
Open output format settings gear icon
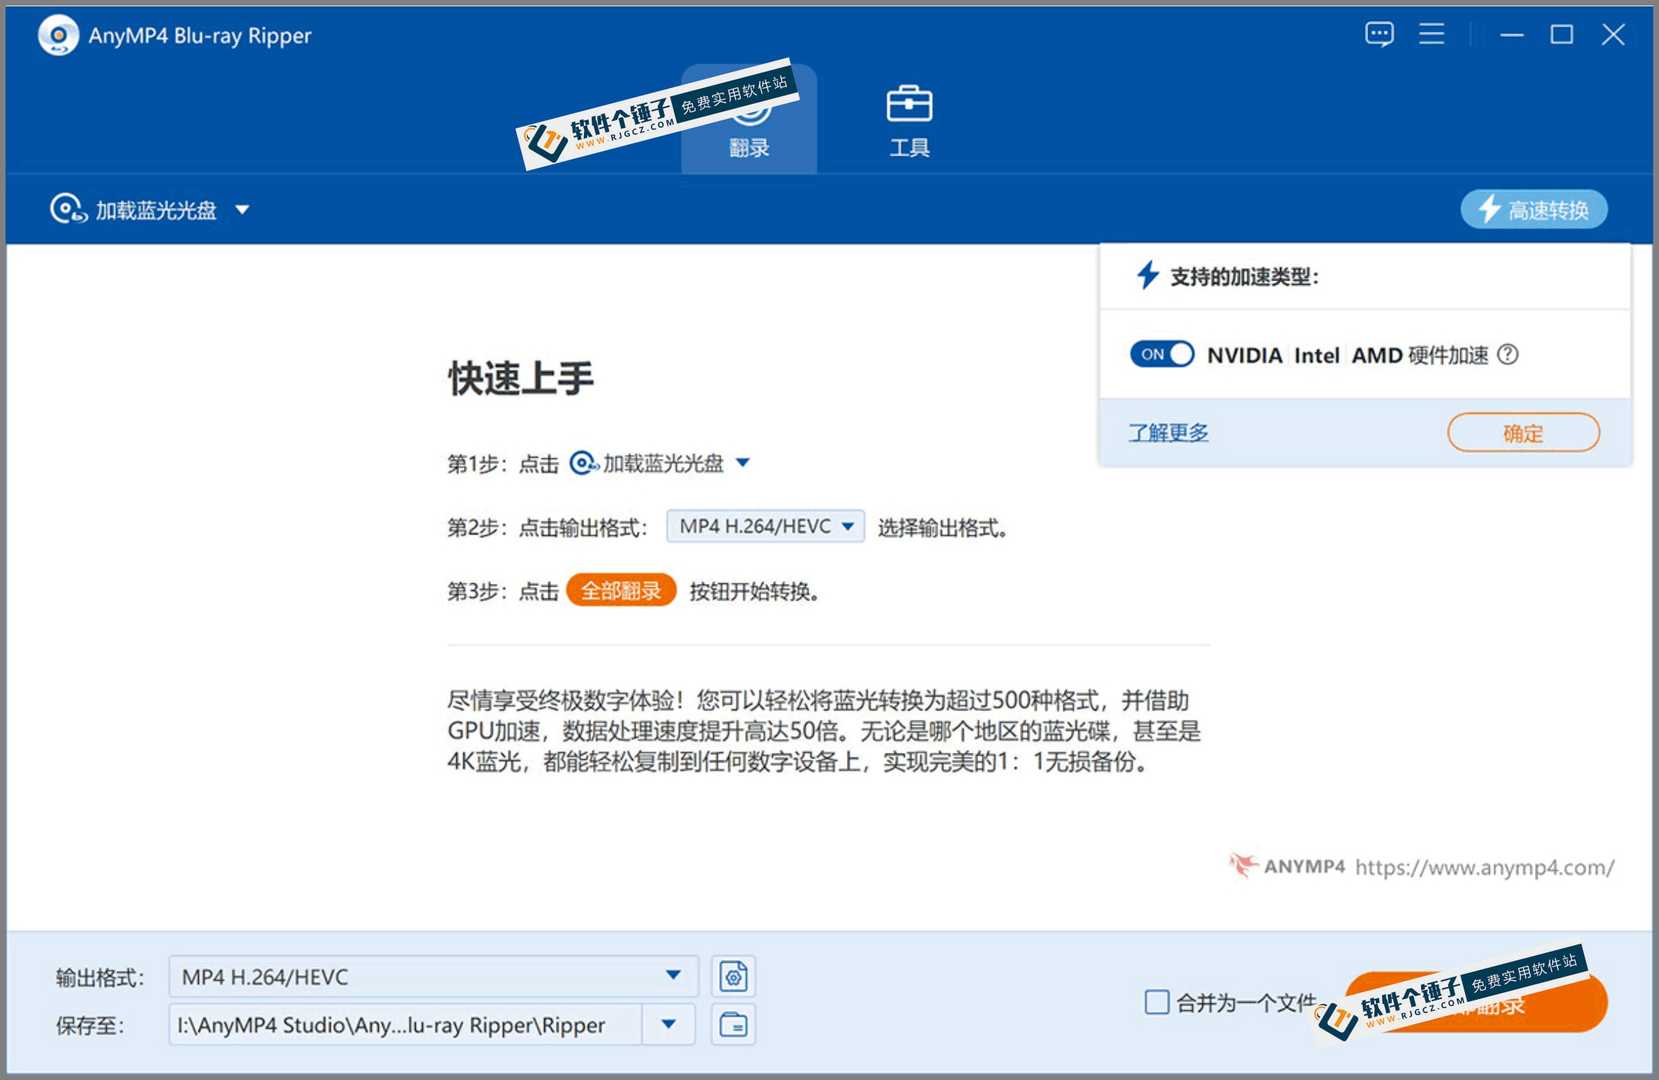tap(733, 976)
